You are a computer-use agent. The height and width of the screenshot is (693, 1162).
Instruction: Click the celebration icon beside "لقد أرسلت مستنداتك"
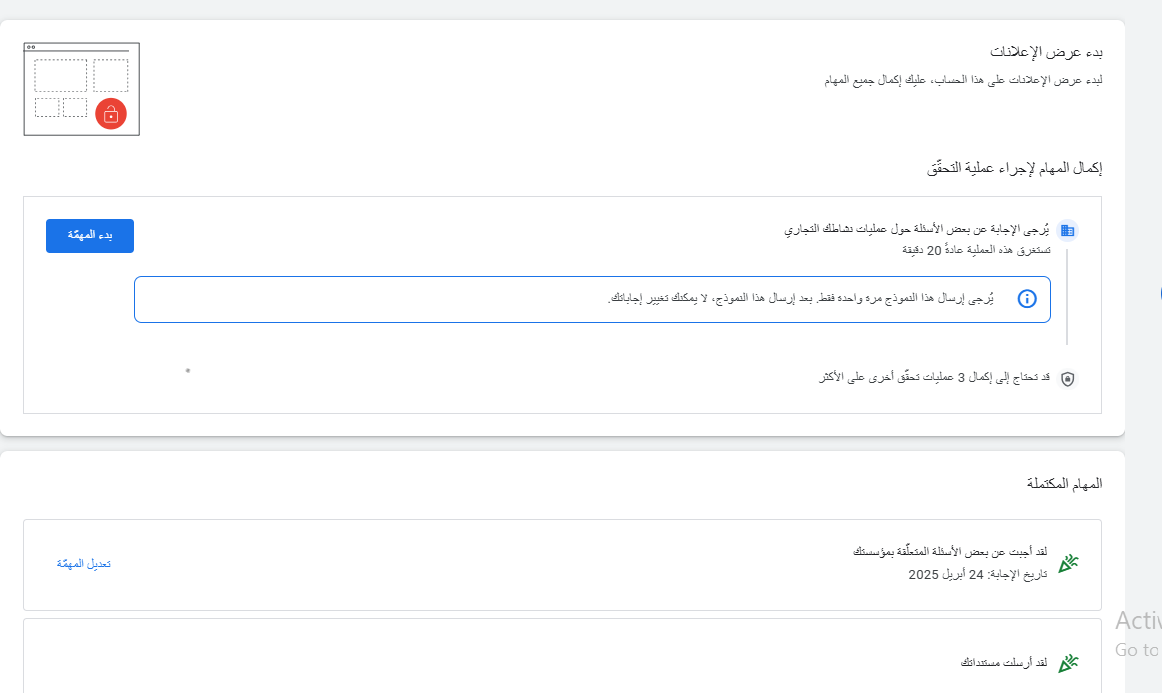coord(1069,663)
